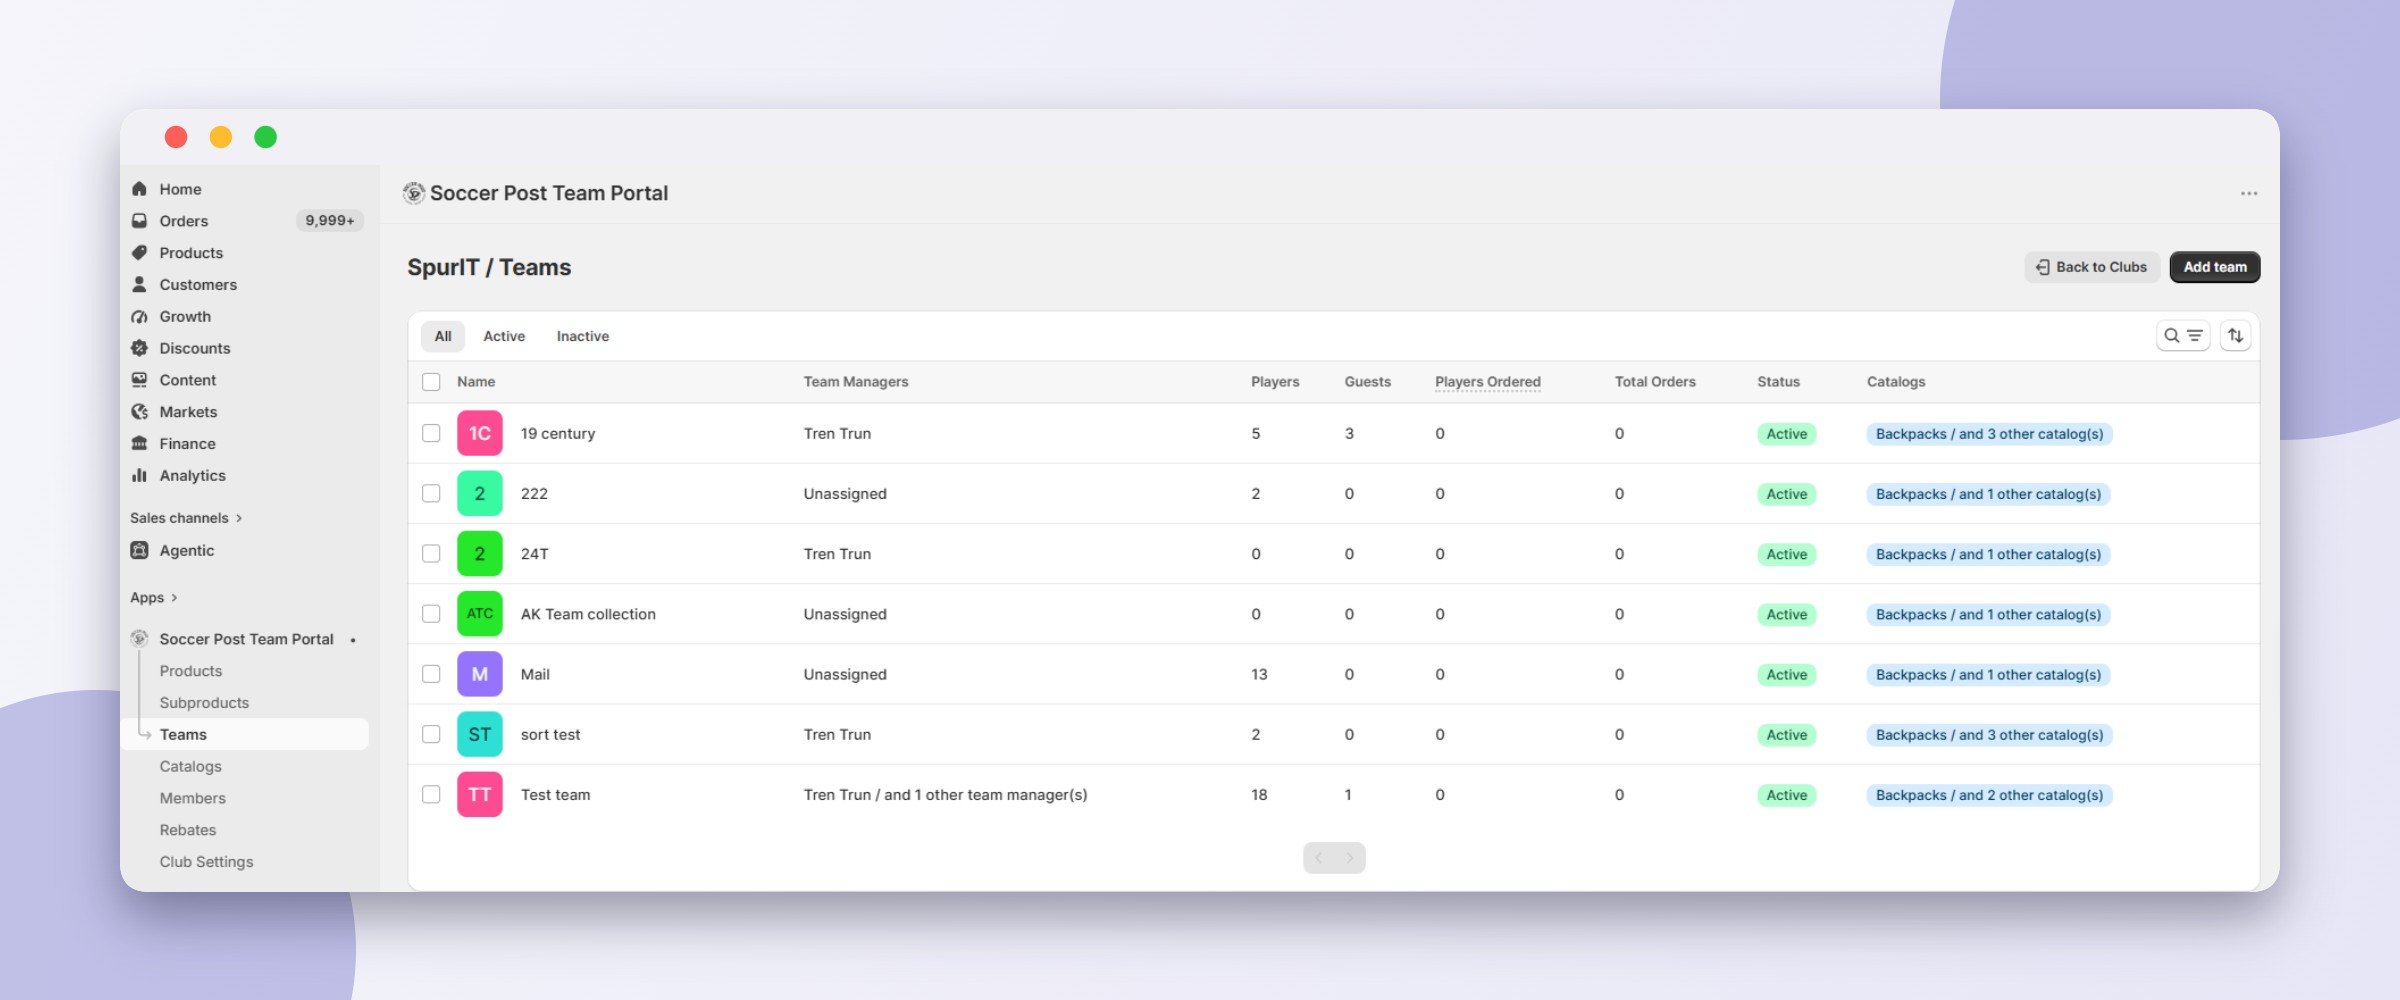Click the Analytics bar chart icon
2400x1000 pixels.
click(x=139, y=476)
